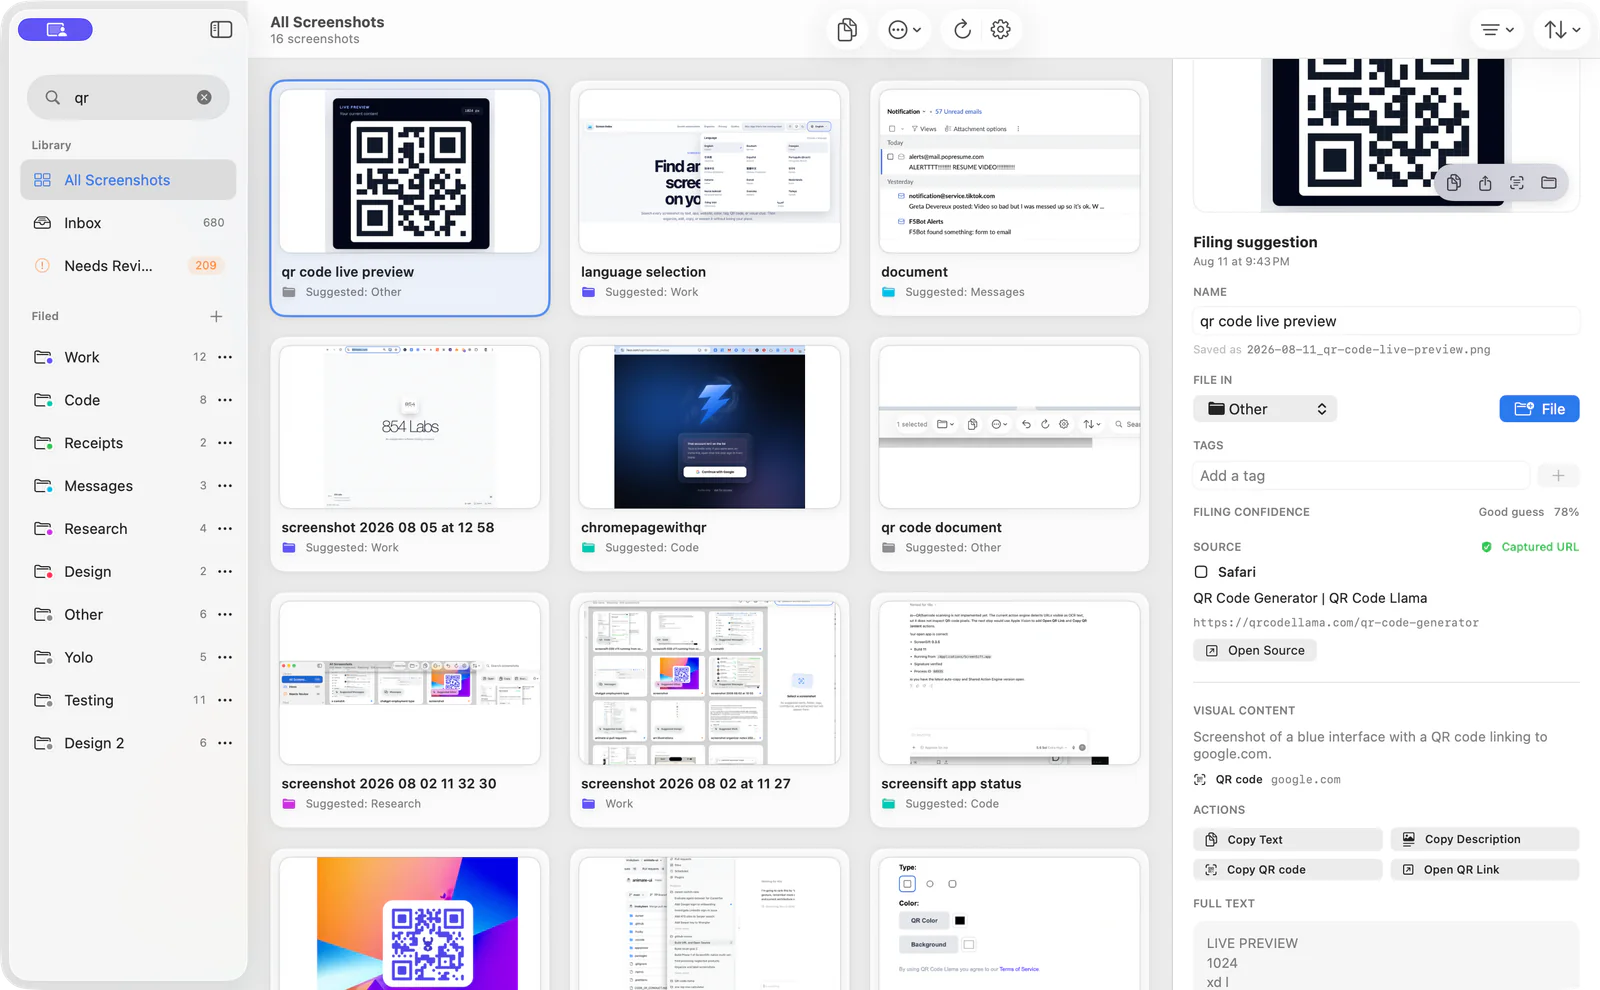The height and width of the screenshot is (990, 1600).
Task: Click the refresh arrow icon in toolbar
Action: tap(962, 30)
